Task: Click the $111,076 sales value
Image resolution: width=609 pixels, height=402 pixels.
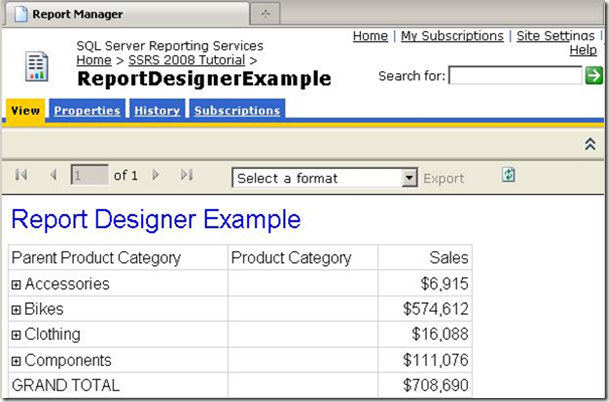Action: coord(435,360)
